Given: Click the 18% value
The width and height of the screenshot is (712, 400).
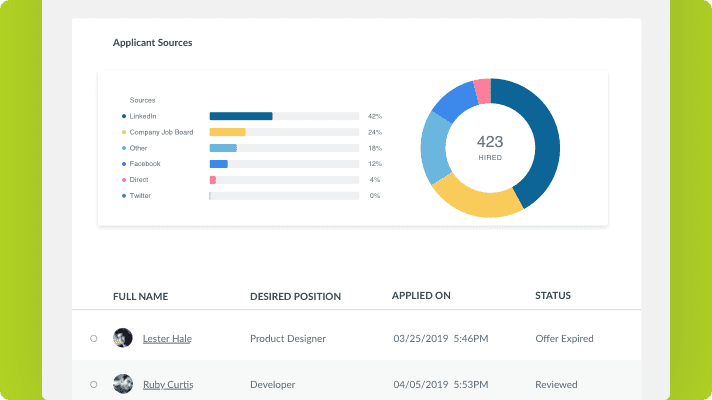Looking at the screenshot, I should [x=375, y=148].
